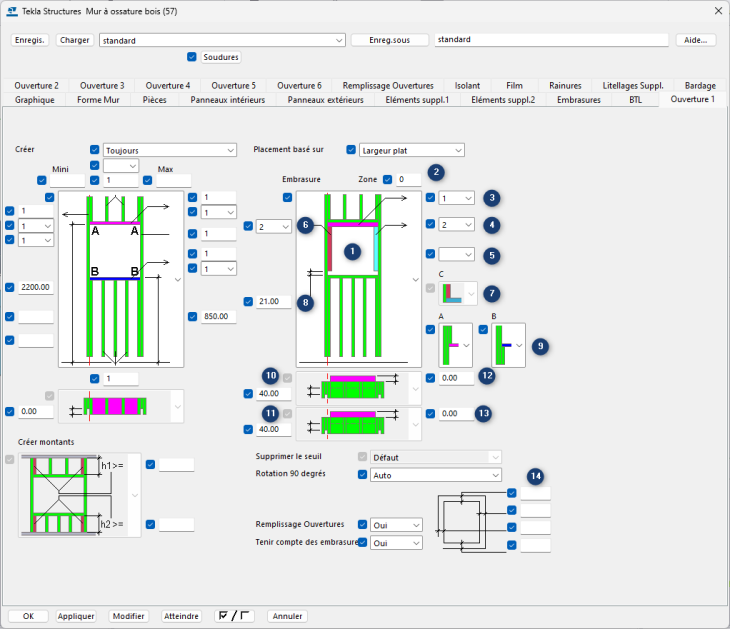Click the 2200.00 height input field
This screenshot has height=629, width=730.
click(36, 287)
